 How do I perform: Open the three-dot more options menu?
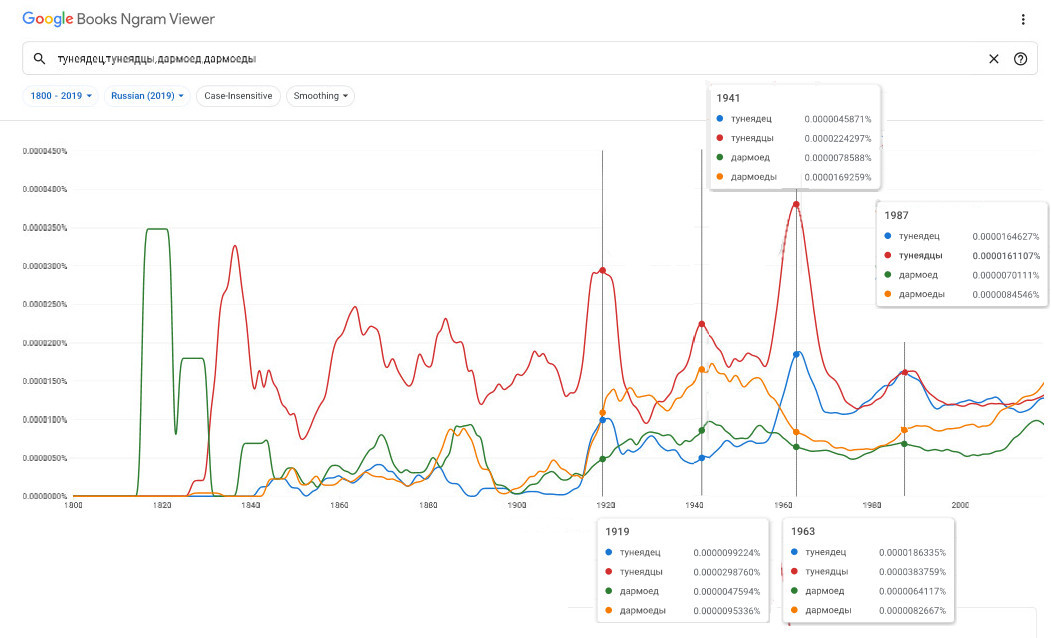[1022, 20]
